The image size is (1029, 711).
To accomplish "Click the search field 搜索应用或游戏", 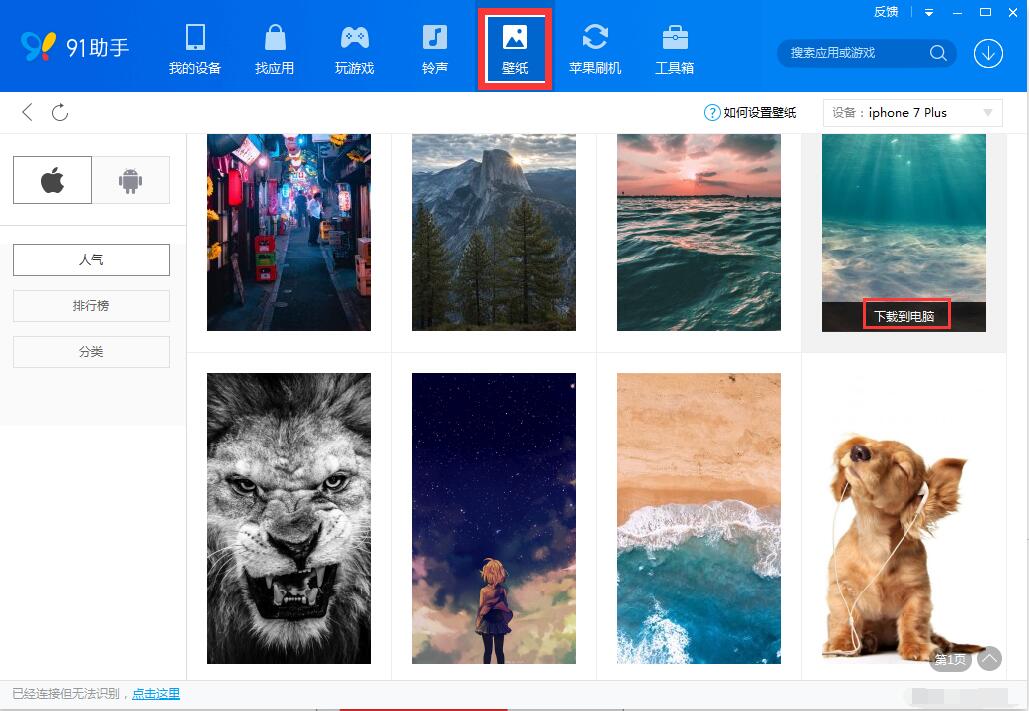I will click(x=855, y=53).
